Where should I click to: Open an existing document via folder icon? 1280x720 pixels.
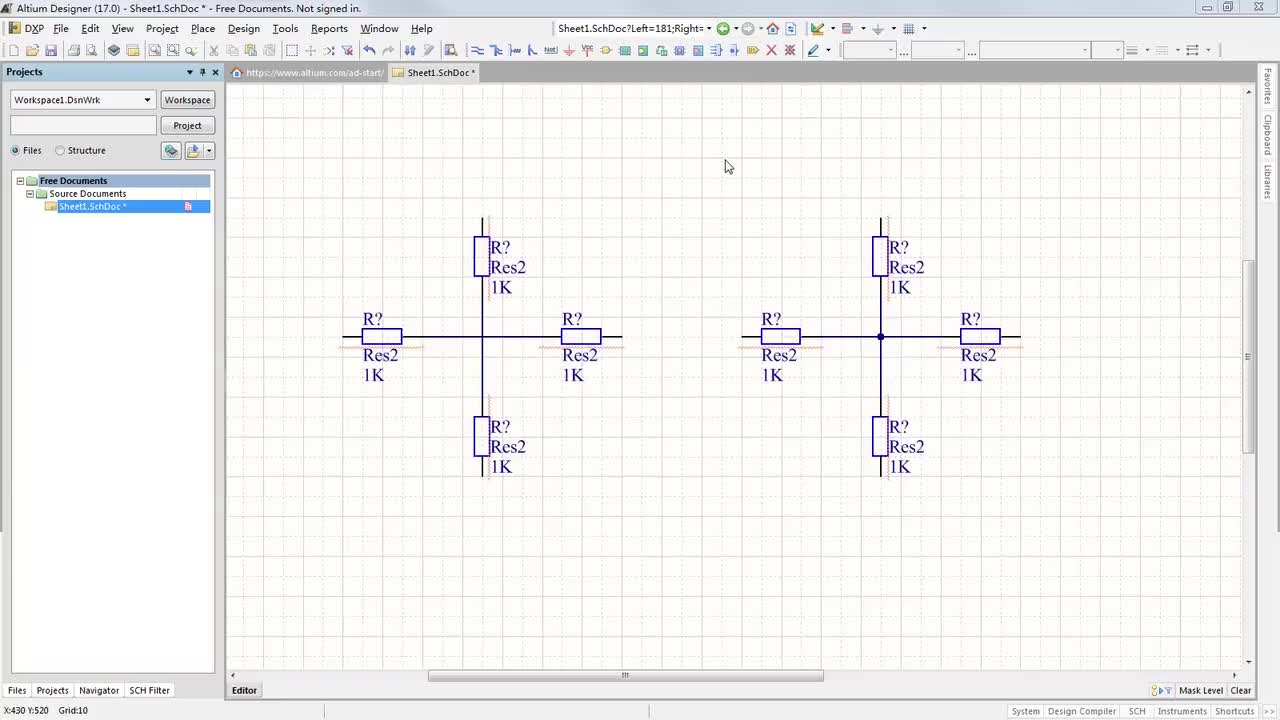click(32, 50)
